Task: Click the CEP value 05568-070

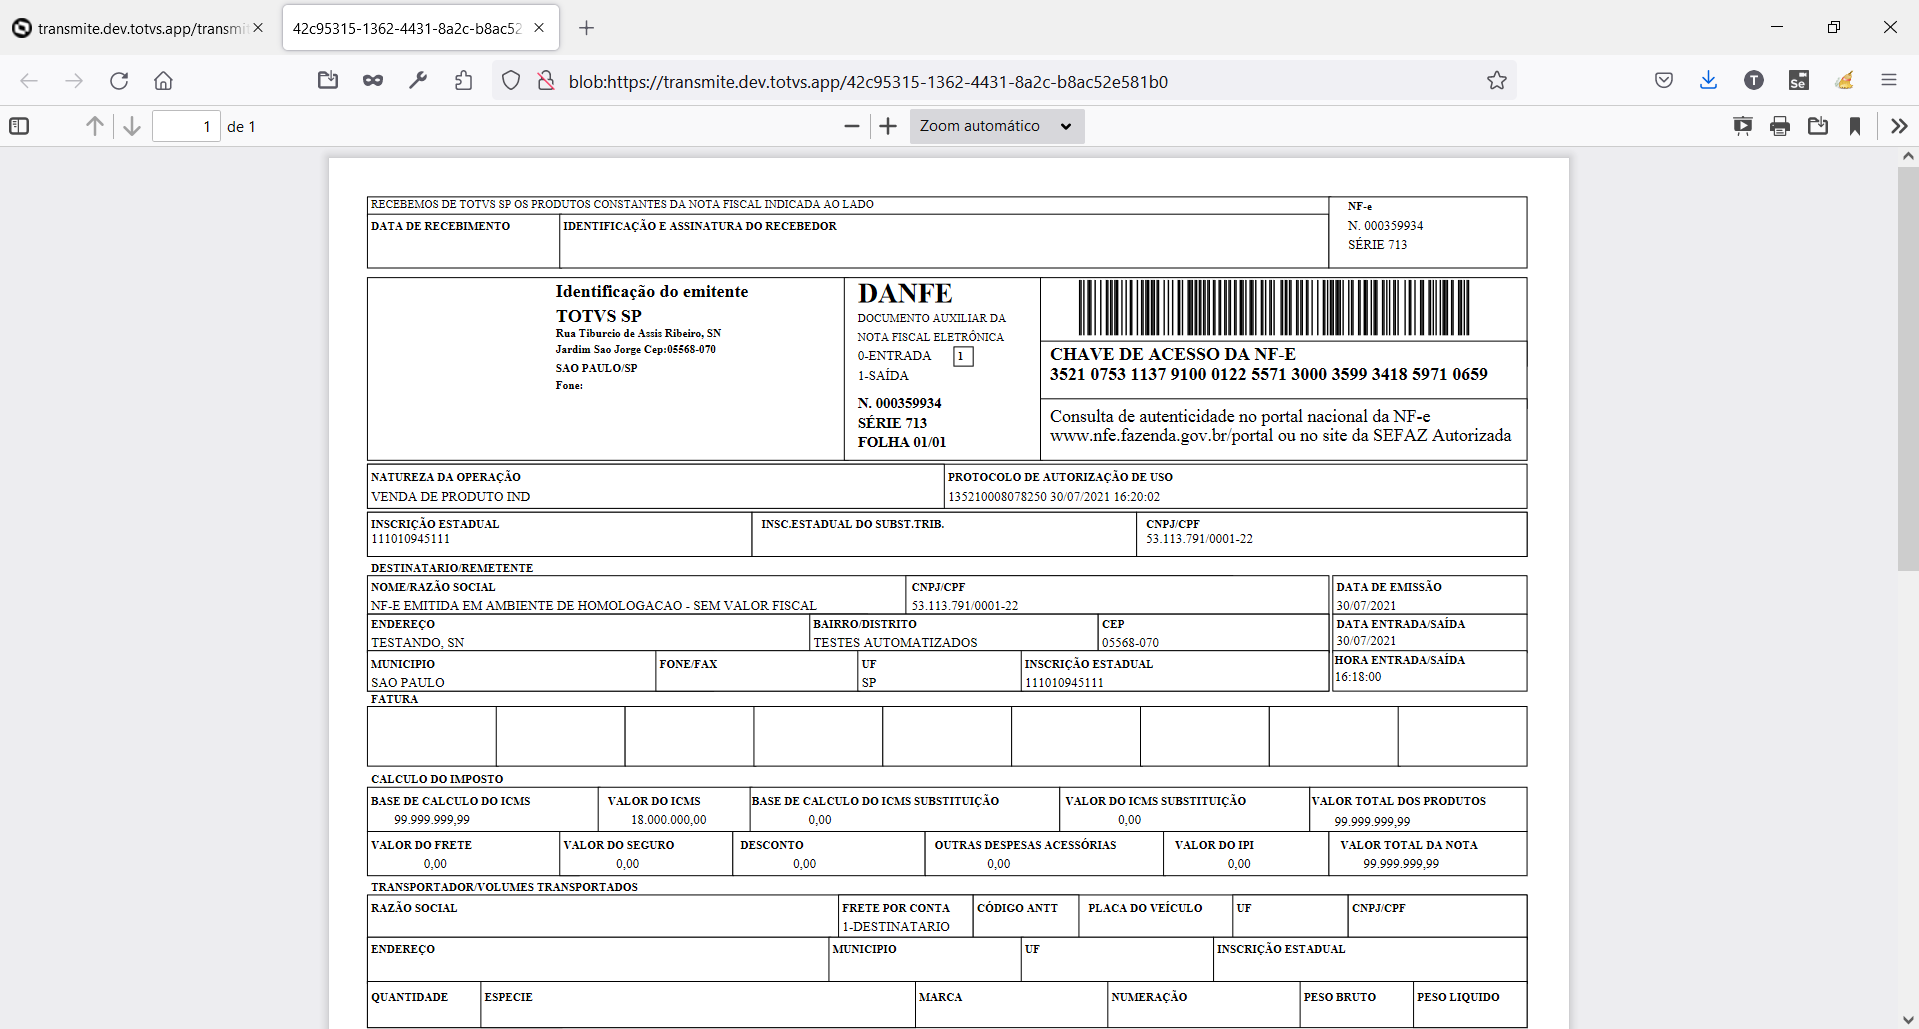Action: pos(1130,643)
